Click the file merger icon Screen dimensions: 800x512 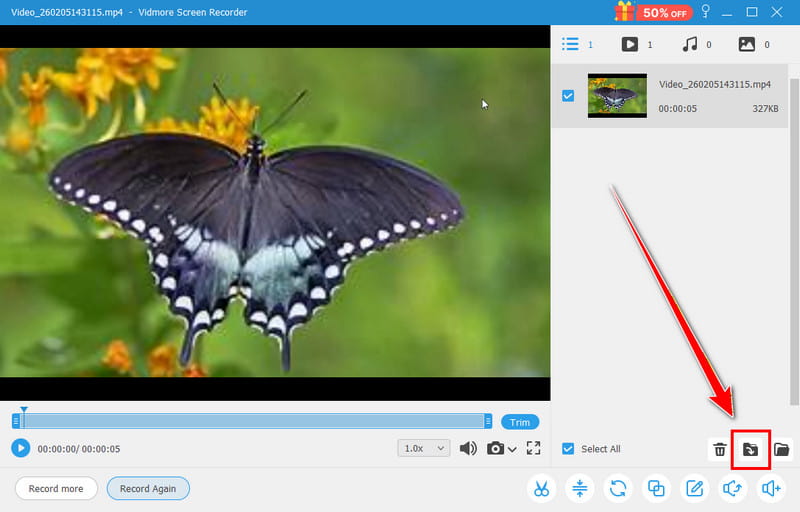click(657, 488)
